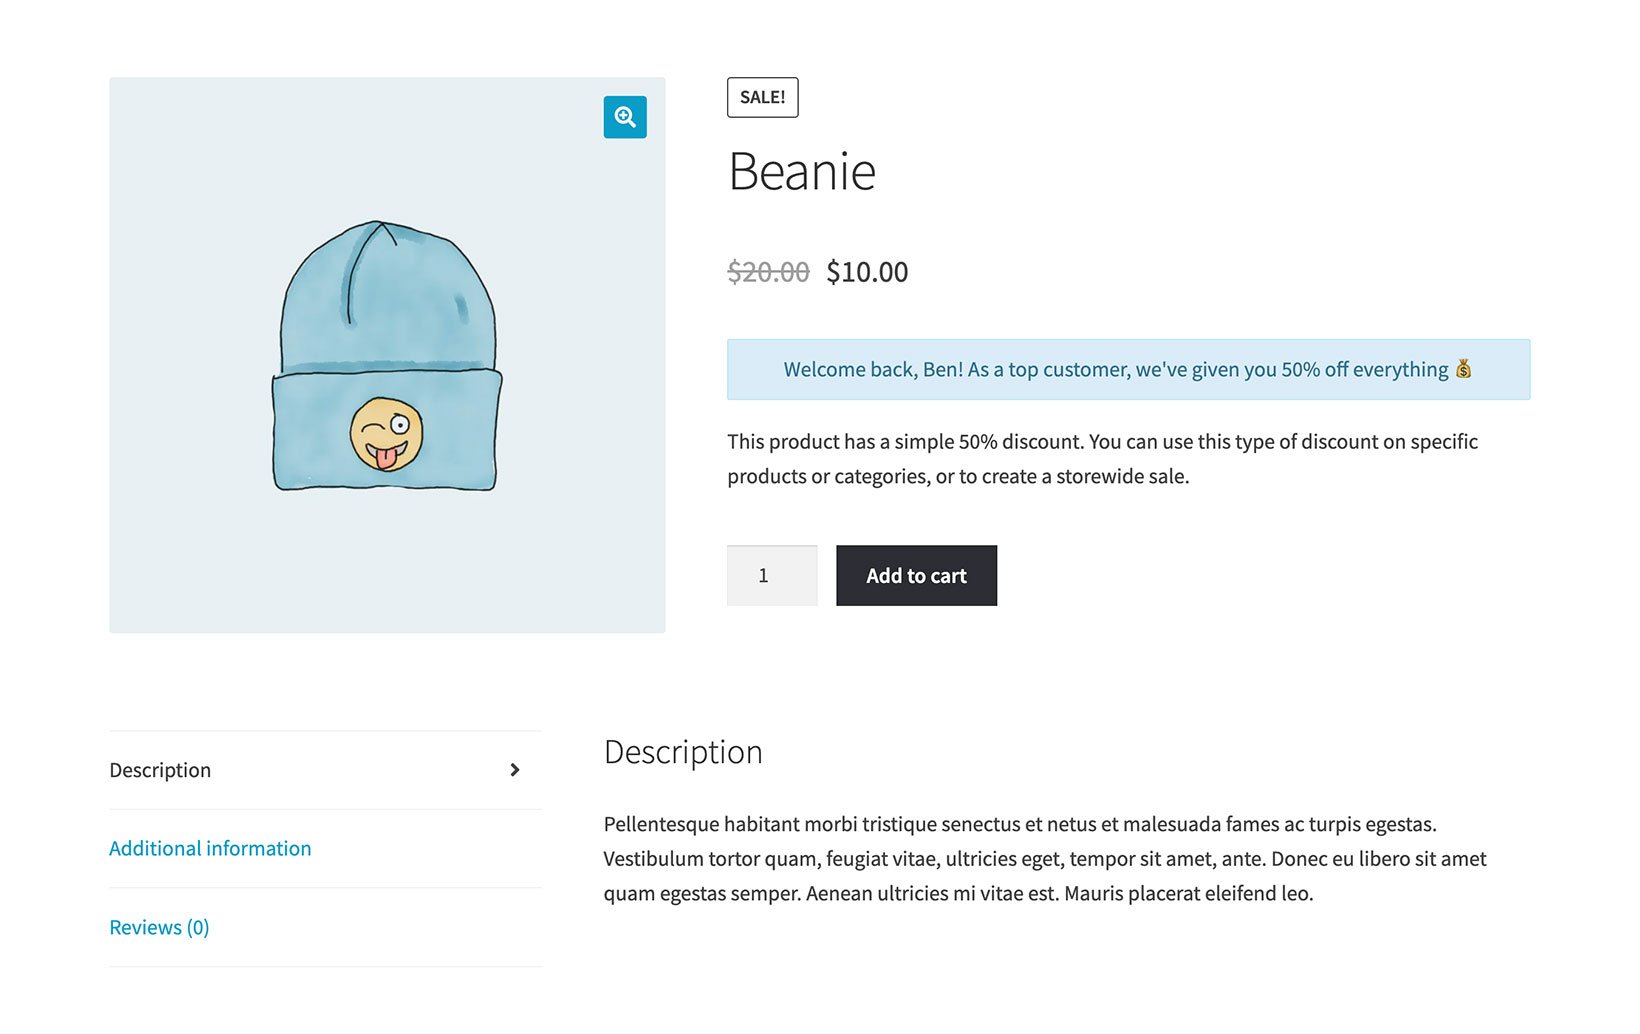Click the Description heading in the panel
Image resolution: width=1640 pixels, height=1034 pixels.
(x=683, y=752)
